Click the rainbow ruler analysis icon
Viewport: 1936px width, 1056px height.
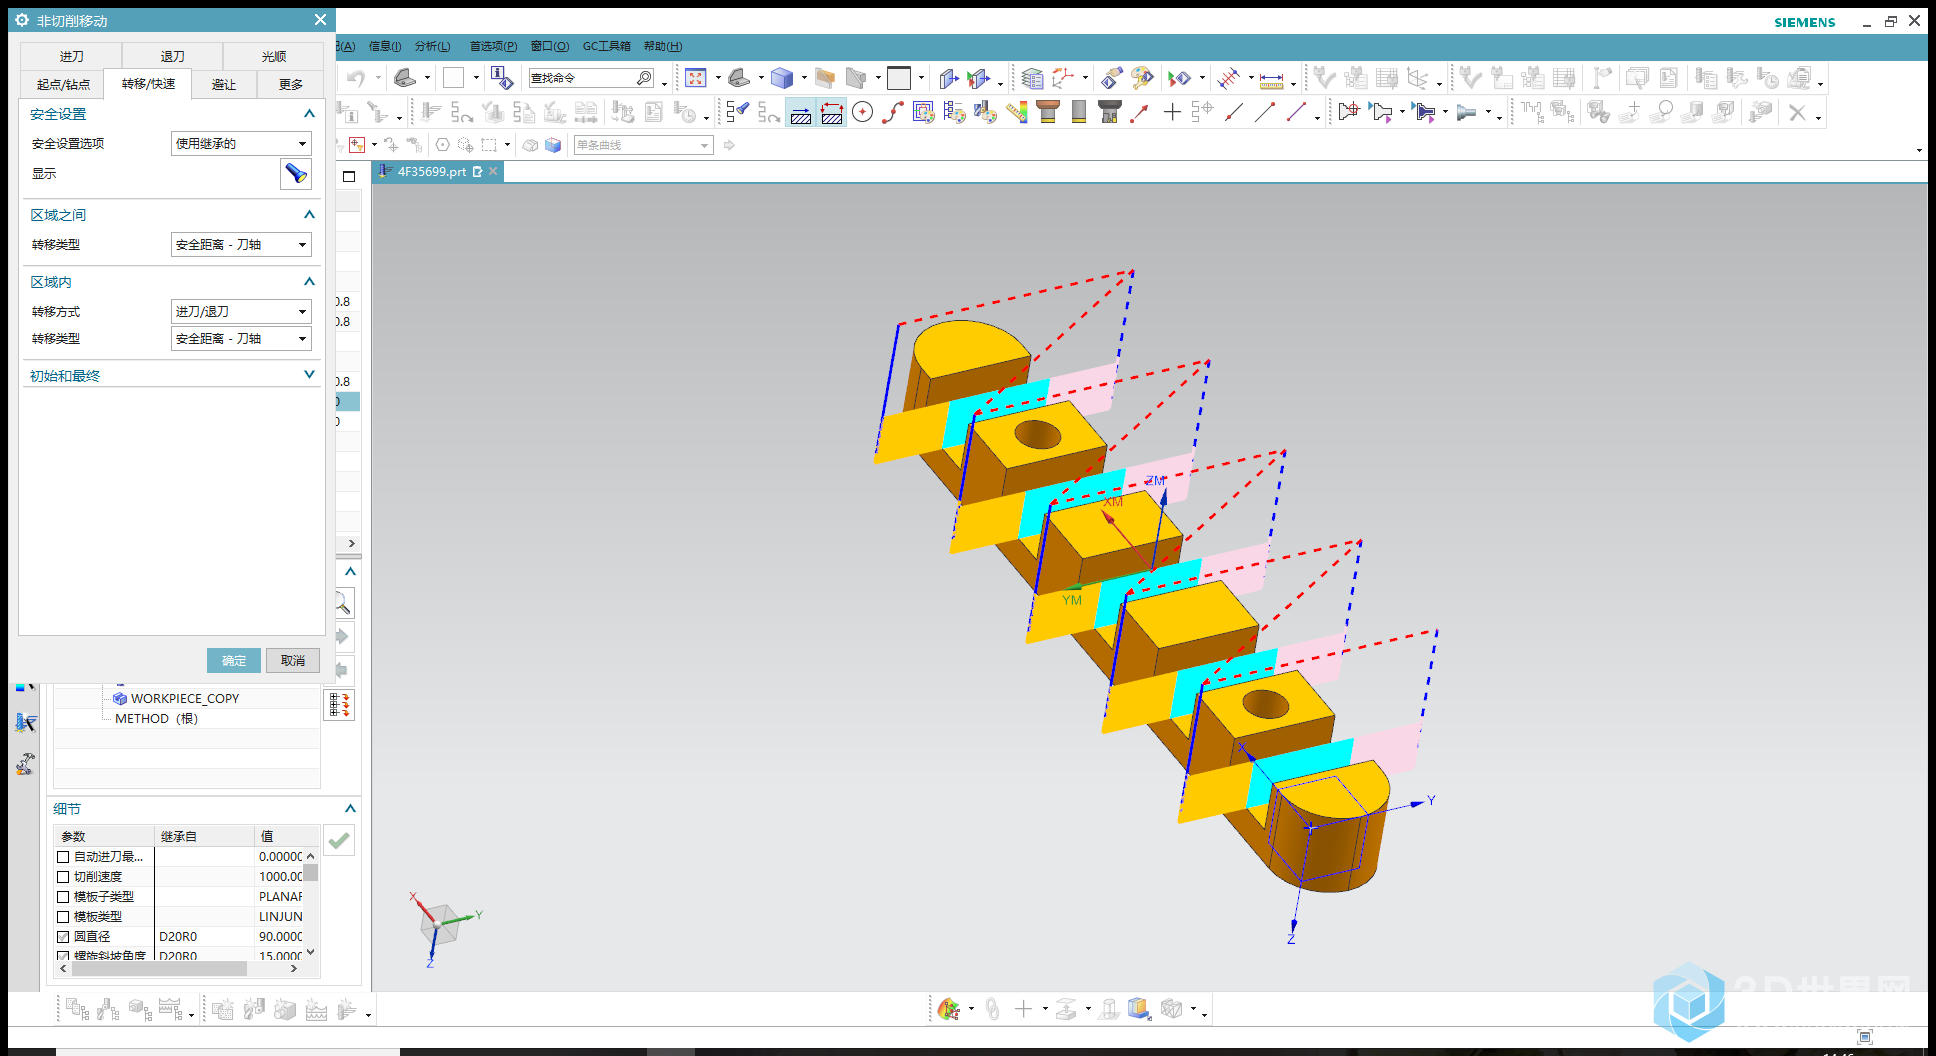pos(1017,112)
